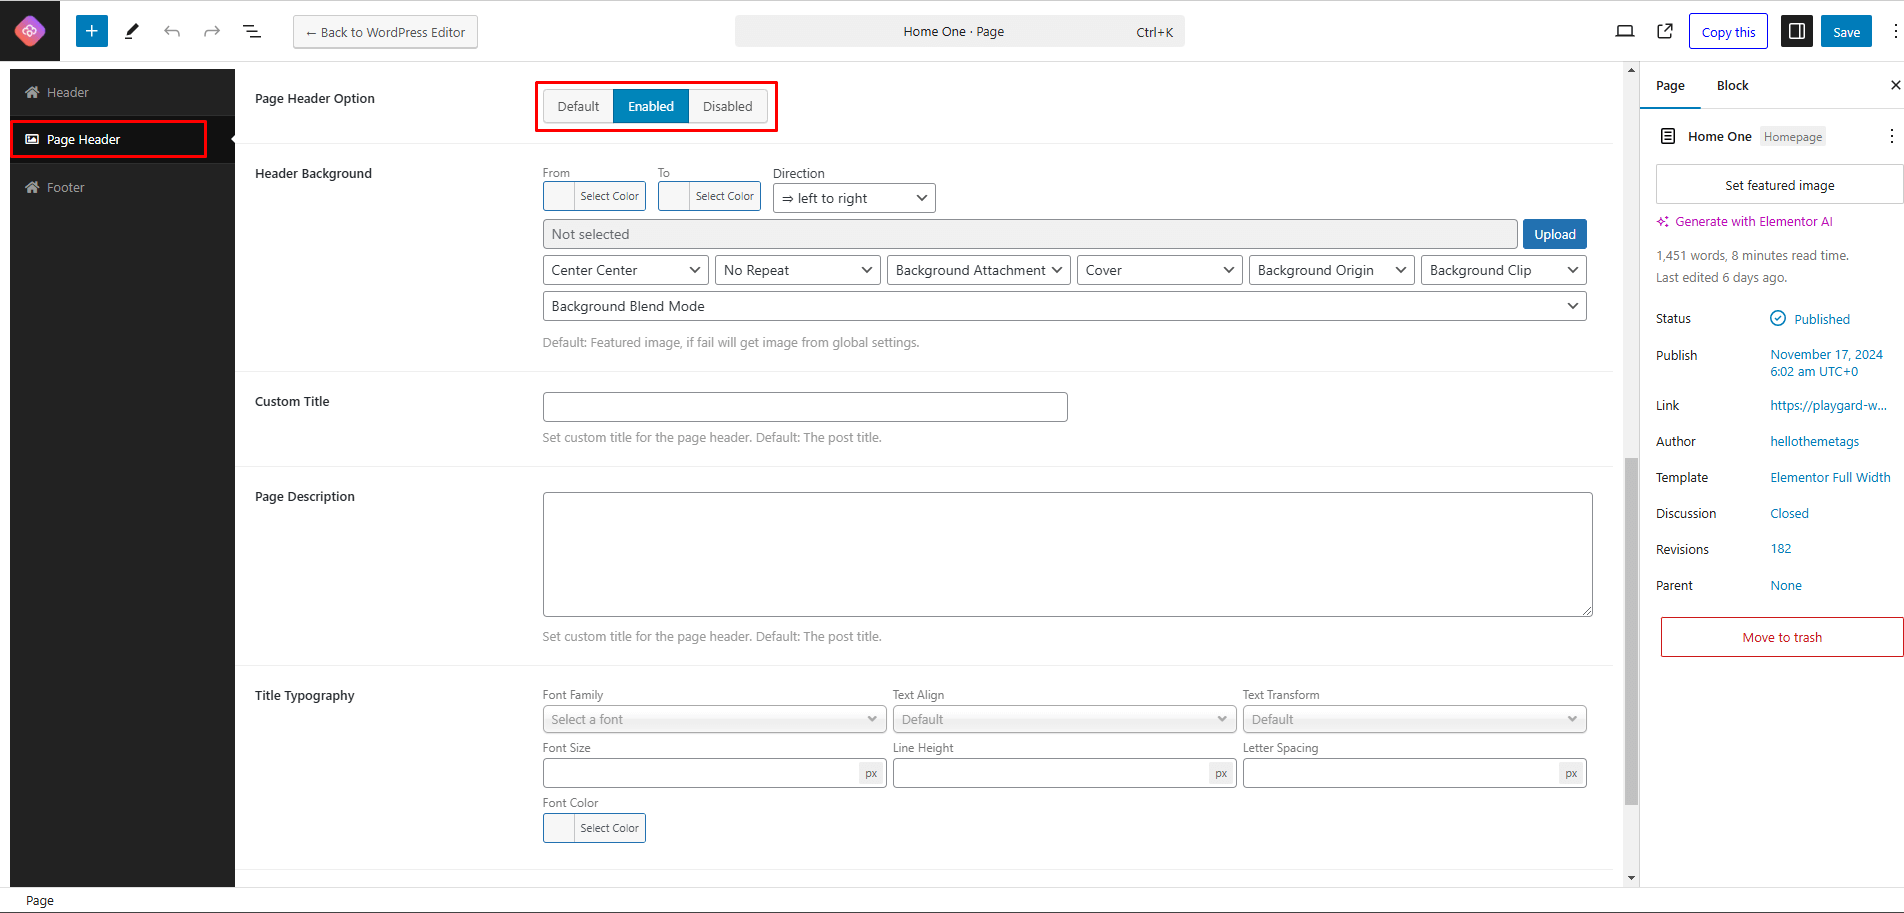The image size is (1904, 913).
Task: Open the Font Family select a font dropdown
Action: [x=715, y=719]
